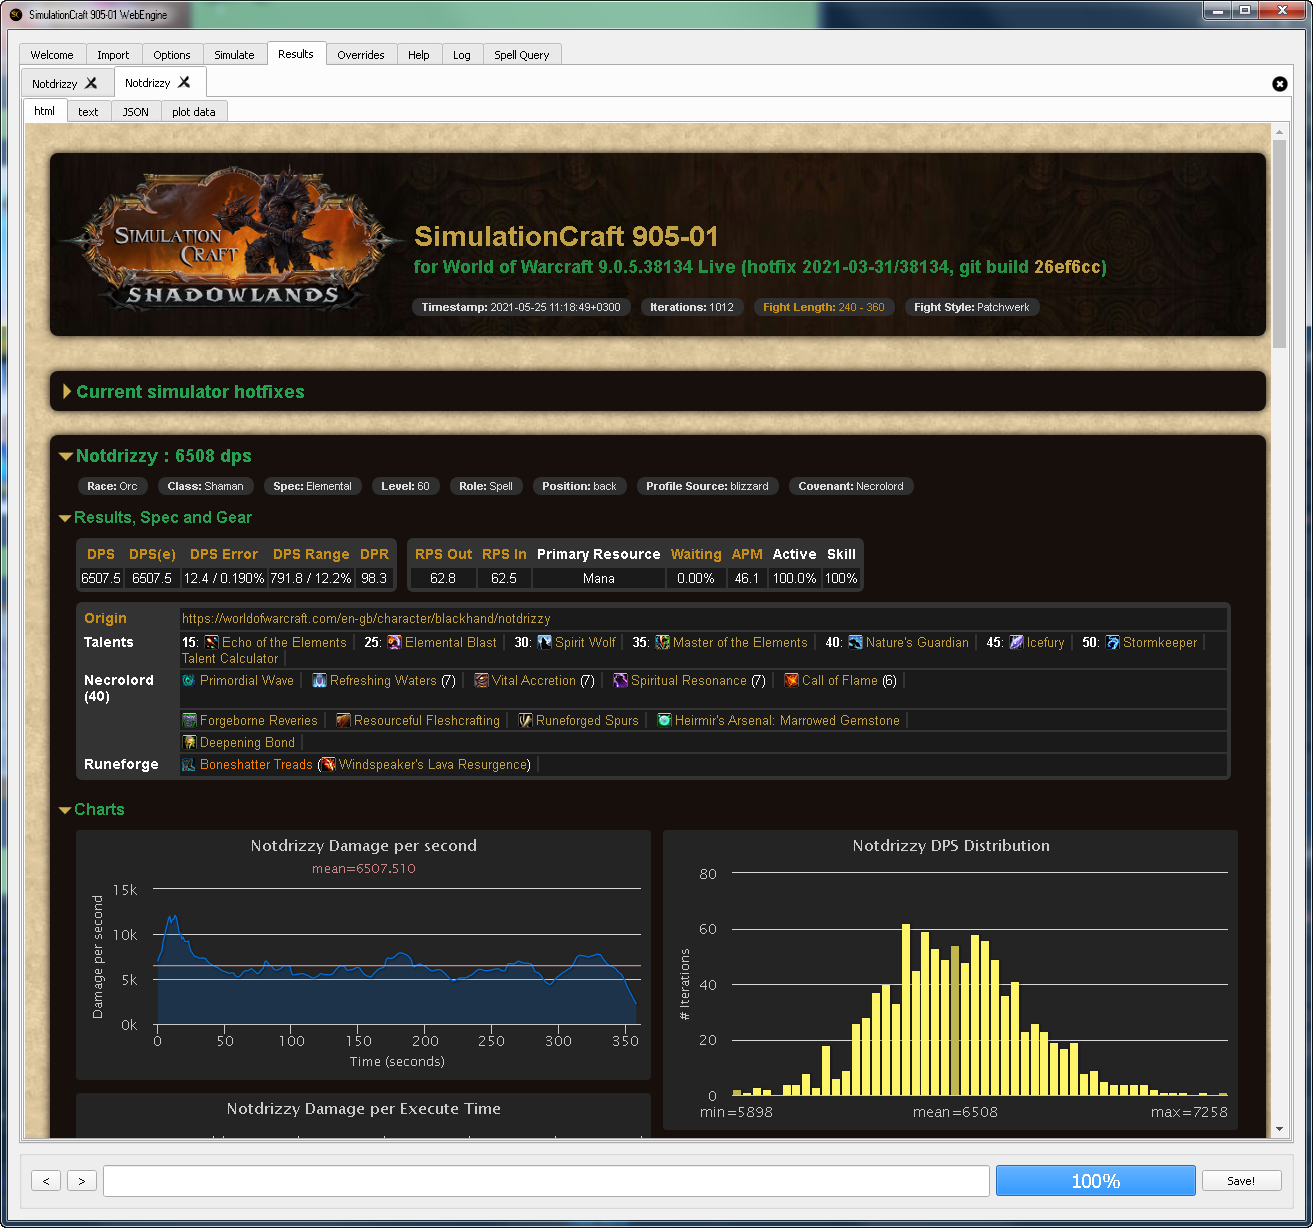
Task: Click the Elemental Blast spell icon
Action: tap(394, 643)
